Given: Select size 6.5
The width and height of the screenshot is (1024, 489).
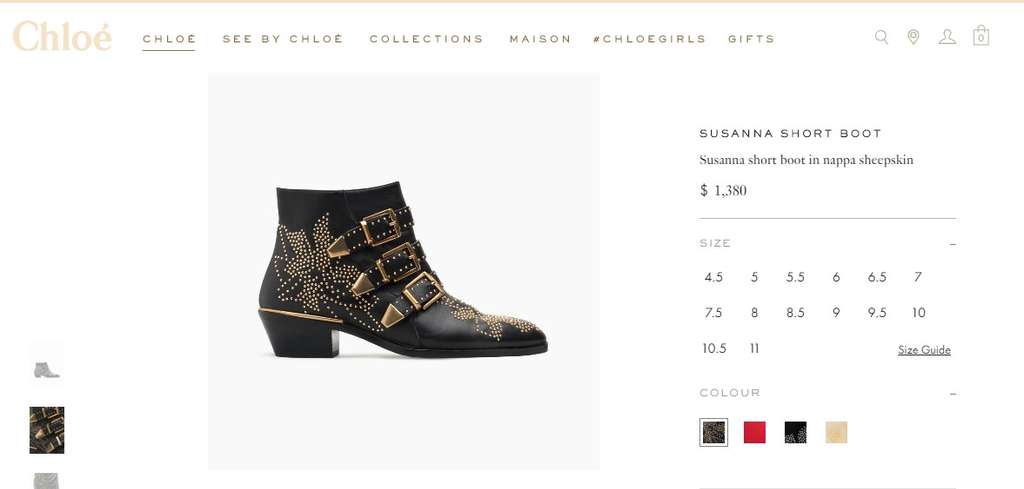Looking at the screenshot, I should tap(877, 277).
